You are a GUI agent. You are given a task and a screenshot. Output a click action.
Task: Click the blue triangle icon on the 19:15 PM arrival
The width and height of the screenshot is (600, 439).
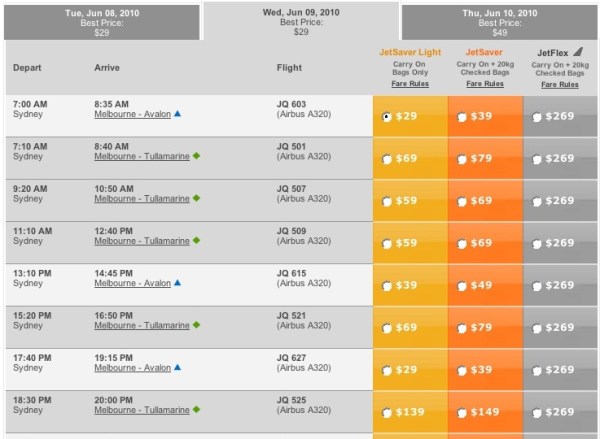click(x=178, y=367)
